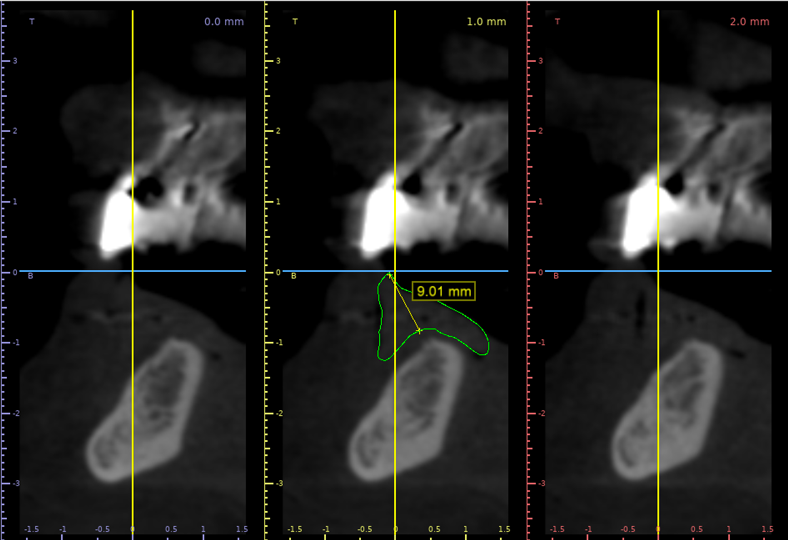Click the -3 tick on the 2.0 mm slice vertical ruler

coord(540,483)
